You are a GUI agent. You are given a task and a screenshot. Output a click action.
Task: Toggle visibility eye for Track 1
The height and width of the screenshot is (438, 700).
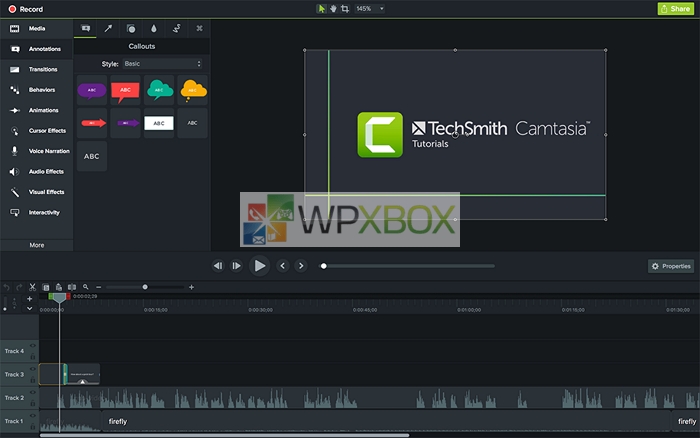click(x=33, y=415)
